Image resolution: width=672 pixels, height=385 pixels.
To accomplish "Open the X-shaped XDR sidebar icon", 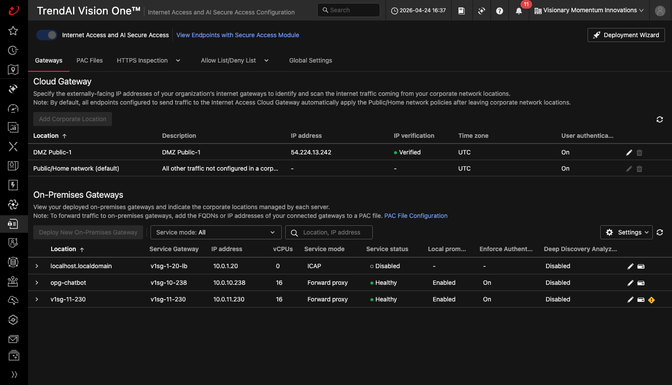I will click(x=13, y=147).
